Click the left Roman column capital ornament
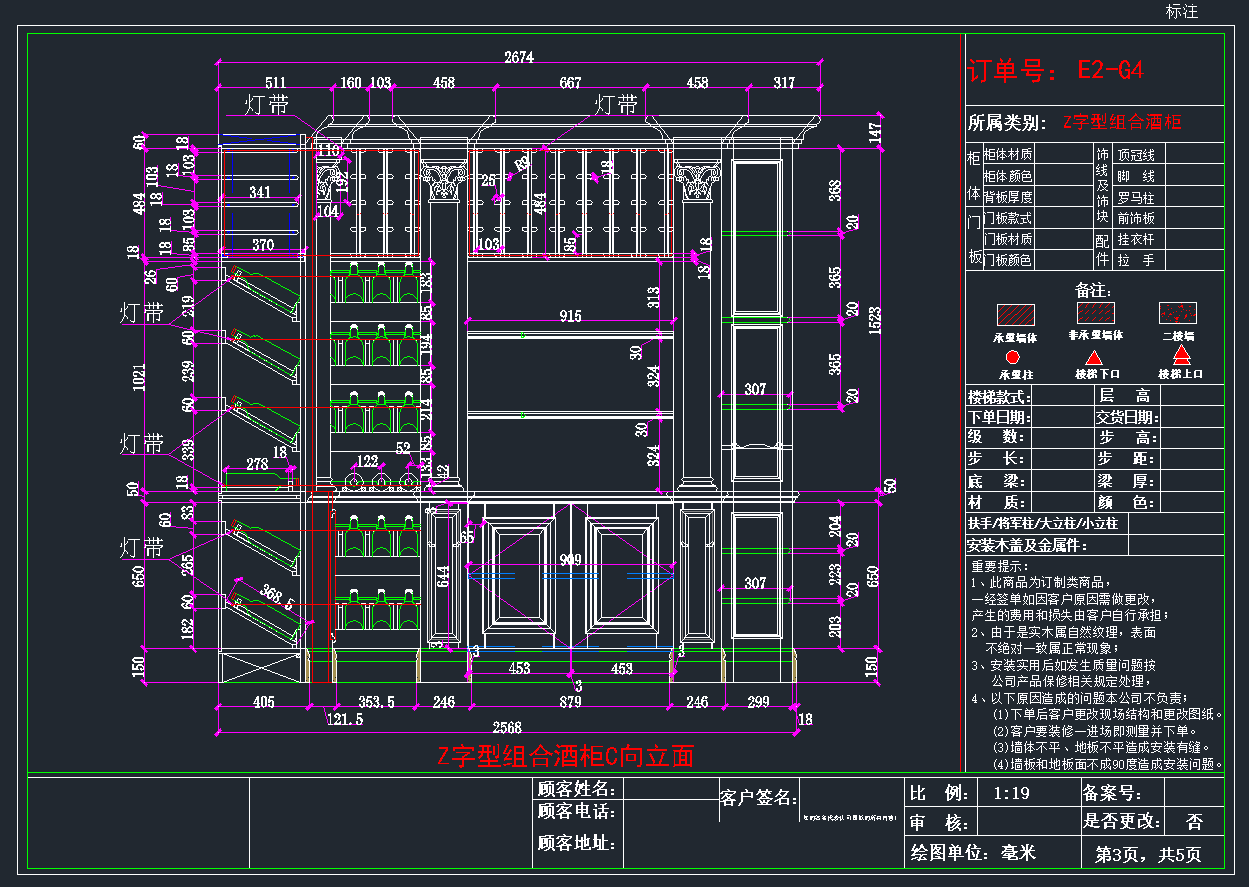 [x=443, y=181]
